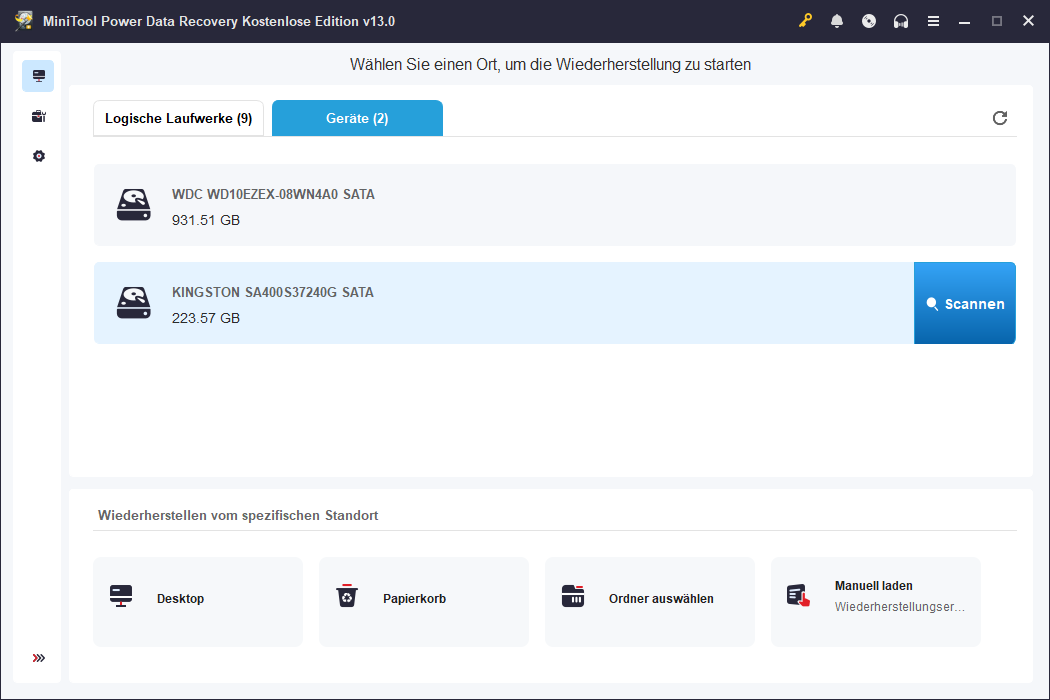This screenshot has height=700, width=1050.
Task: Recover from Desktop location
Action: [198, 602]
